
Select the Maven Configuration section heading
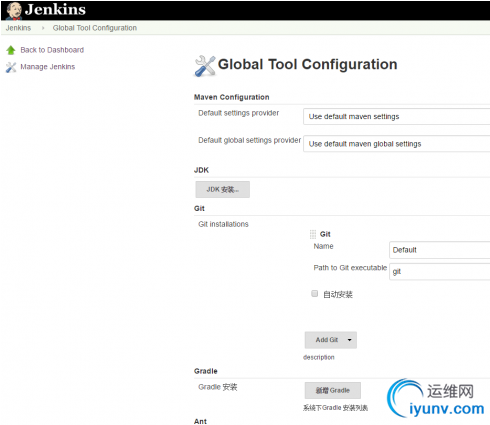pyautogui.click(x=232, y=97)
